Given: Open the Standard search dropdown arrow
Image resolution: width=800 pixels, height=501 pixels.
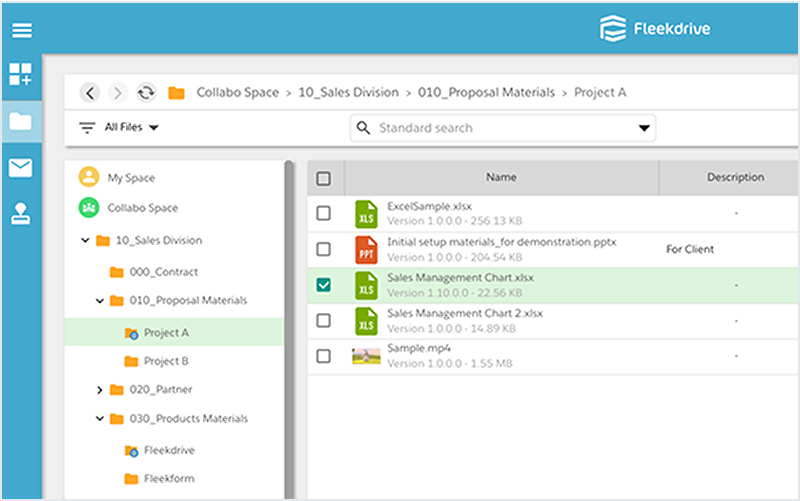Looking at the screenshot, I should click(x=644, y=128).
